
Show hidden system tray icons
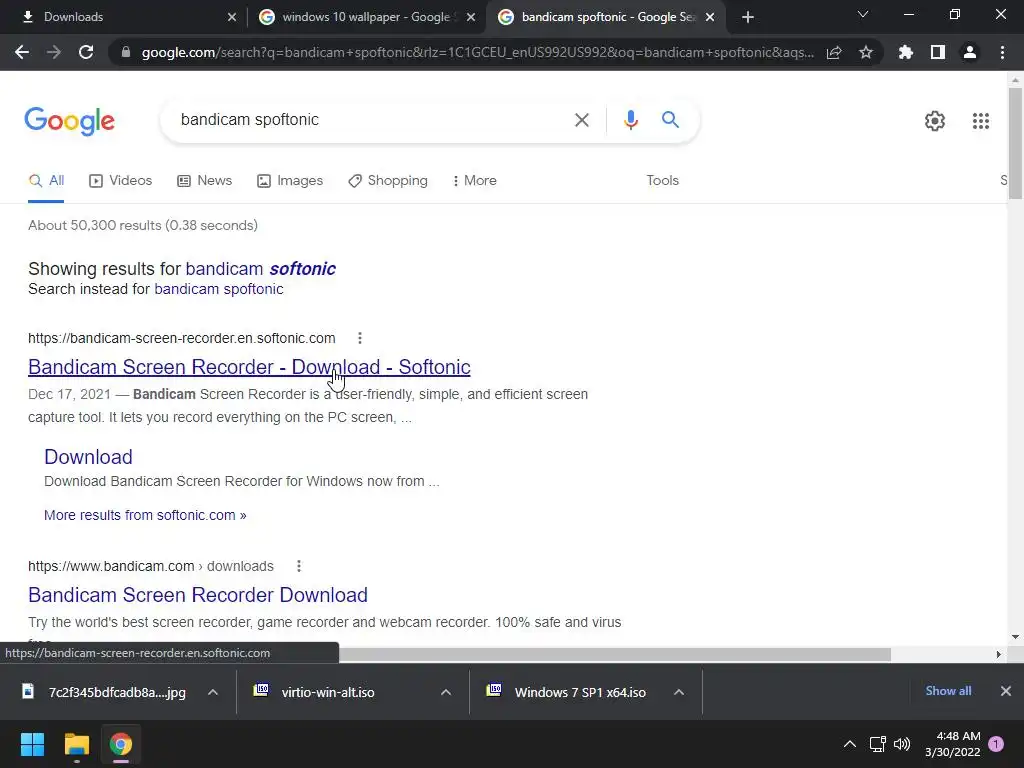tap(850, 744)
